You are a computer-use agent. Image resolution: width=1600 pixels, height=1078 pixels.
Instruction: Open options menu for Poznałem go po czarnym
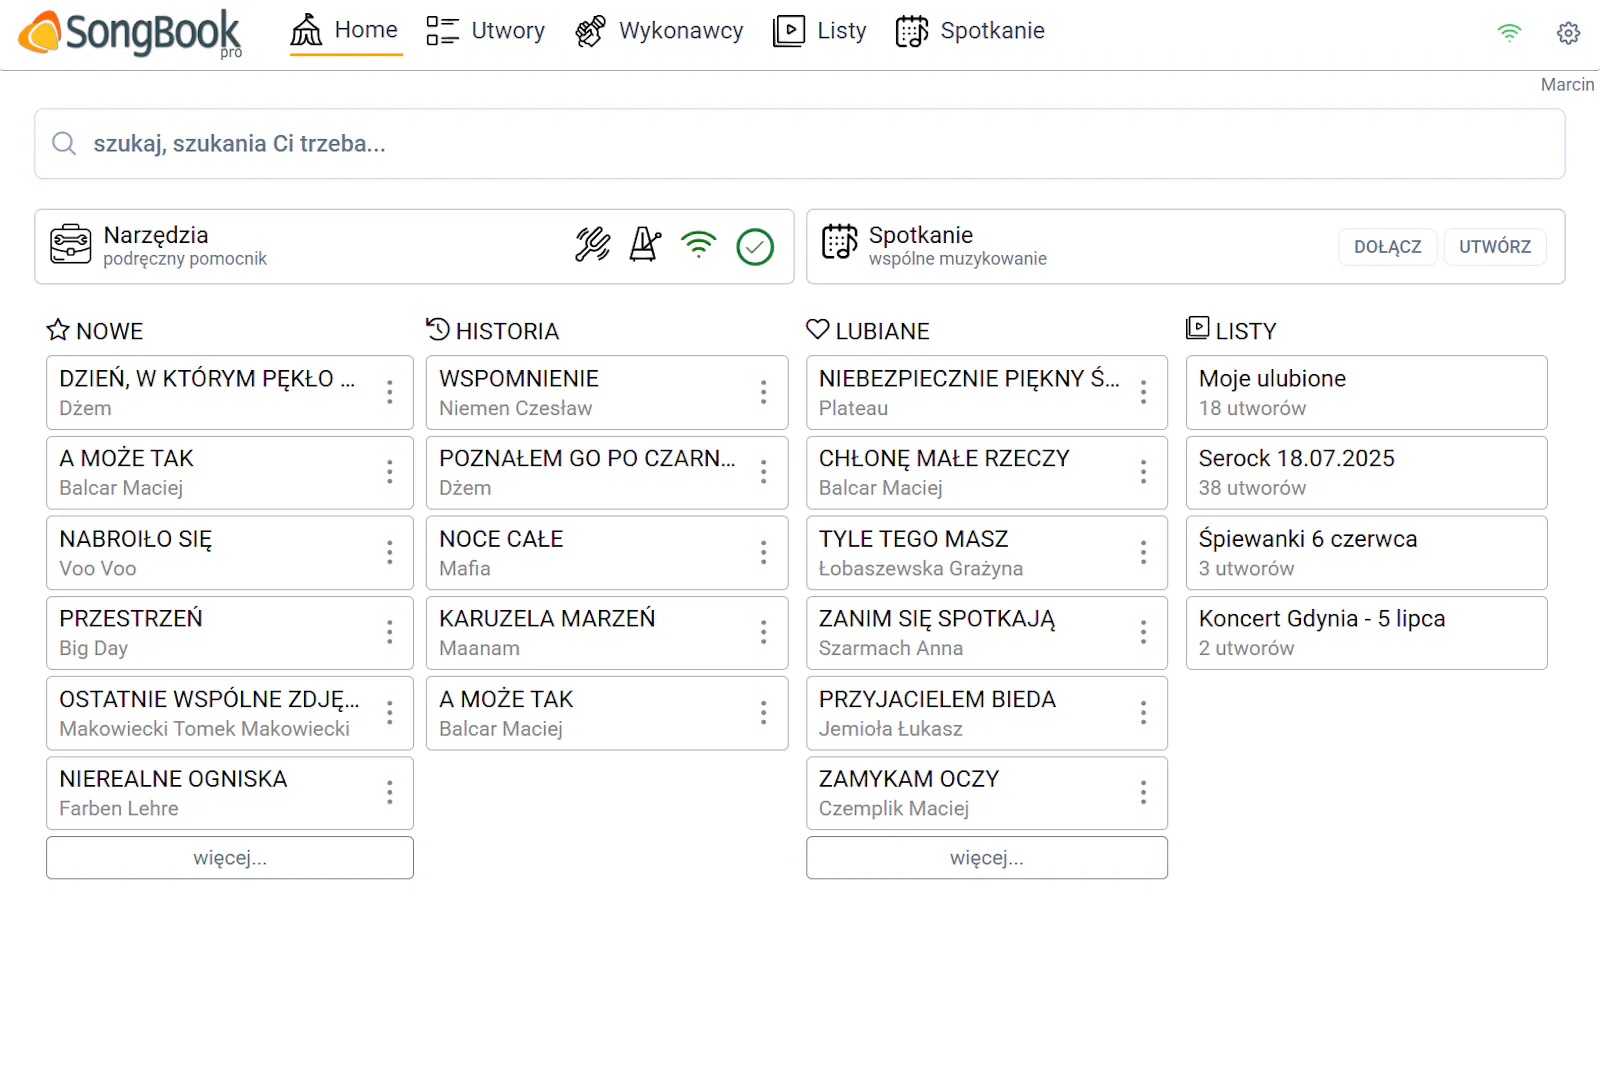tap(763, 472)
